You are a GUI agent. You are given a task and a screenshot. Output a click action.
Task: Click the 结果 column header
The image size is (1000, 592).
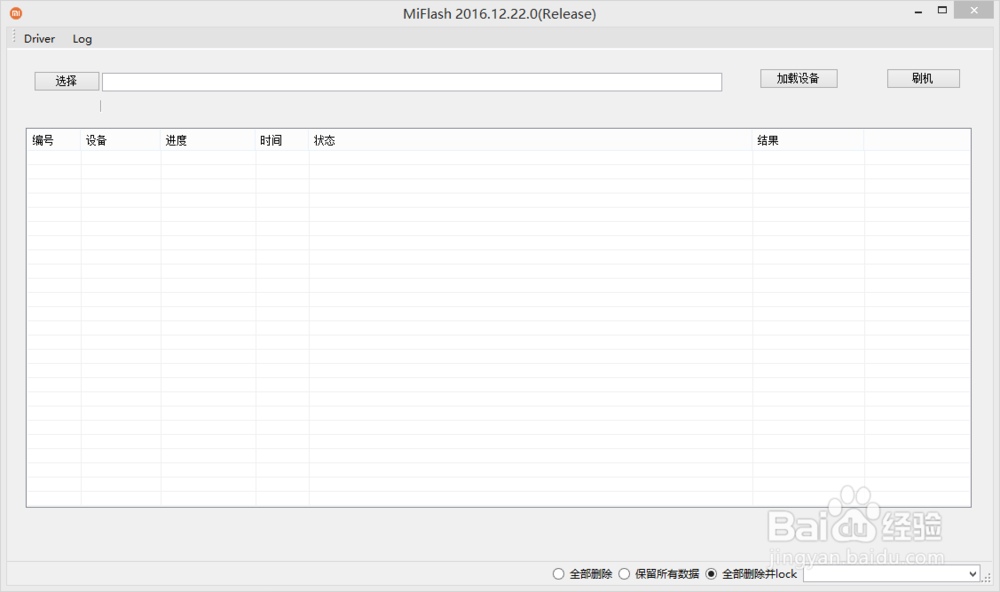[x=767, y=140]
